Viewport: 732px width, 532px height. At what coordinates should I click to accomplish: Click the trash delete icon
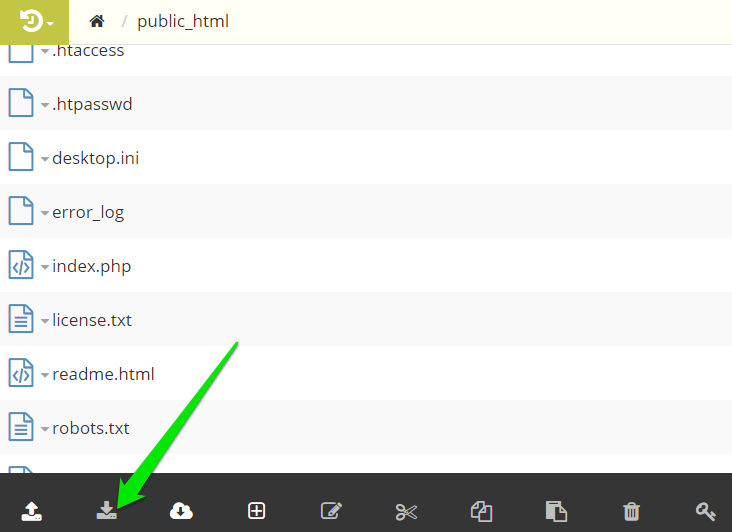click(x=631, y=511)
